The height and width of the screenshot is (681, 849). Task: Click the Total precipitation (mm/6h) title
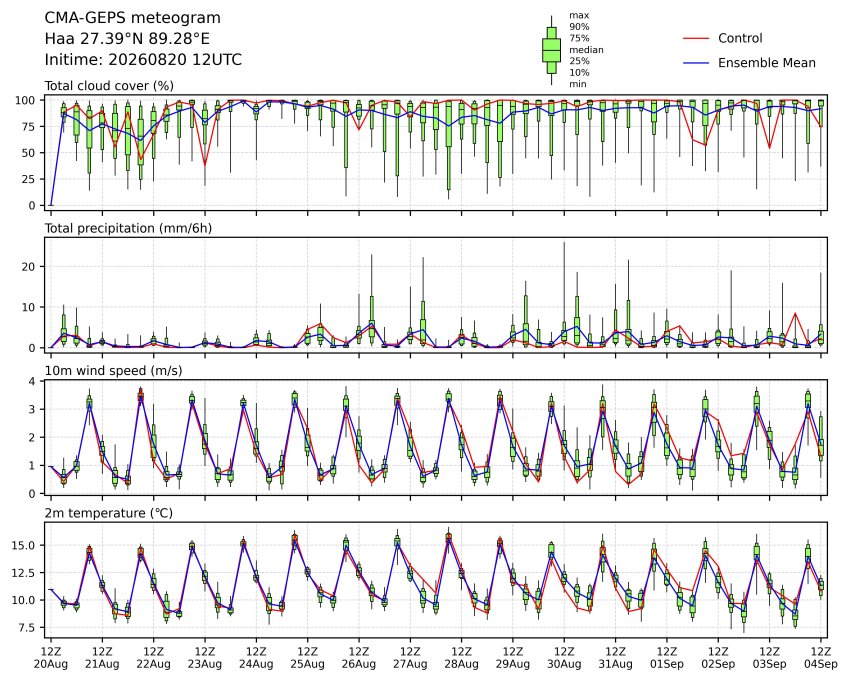[x=128, y=228]
